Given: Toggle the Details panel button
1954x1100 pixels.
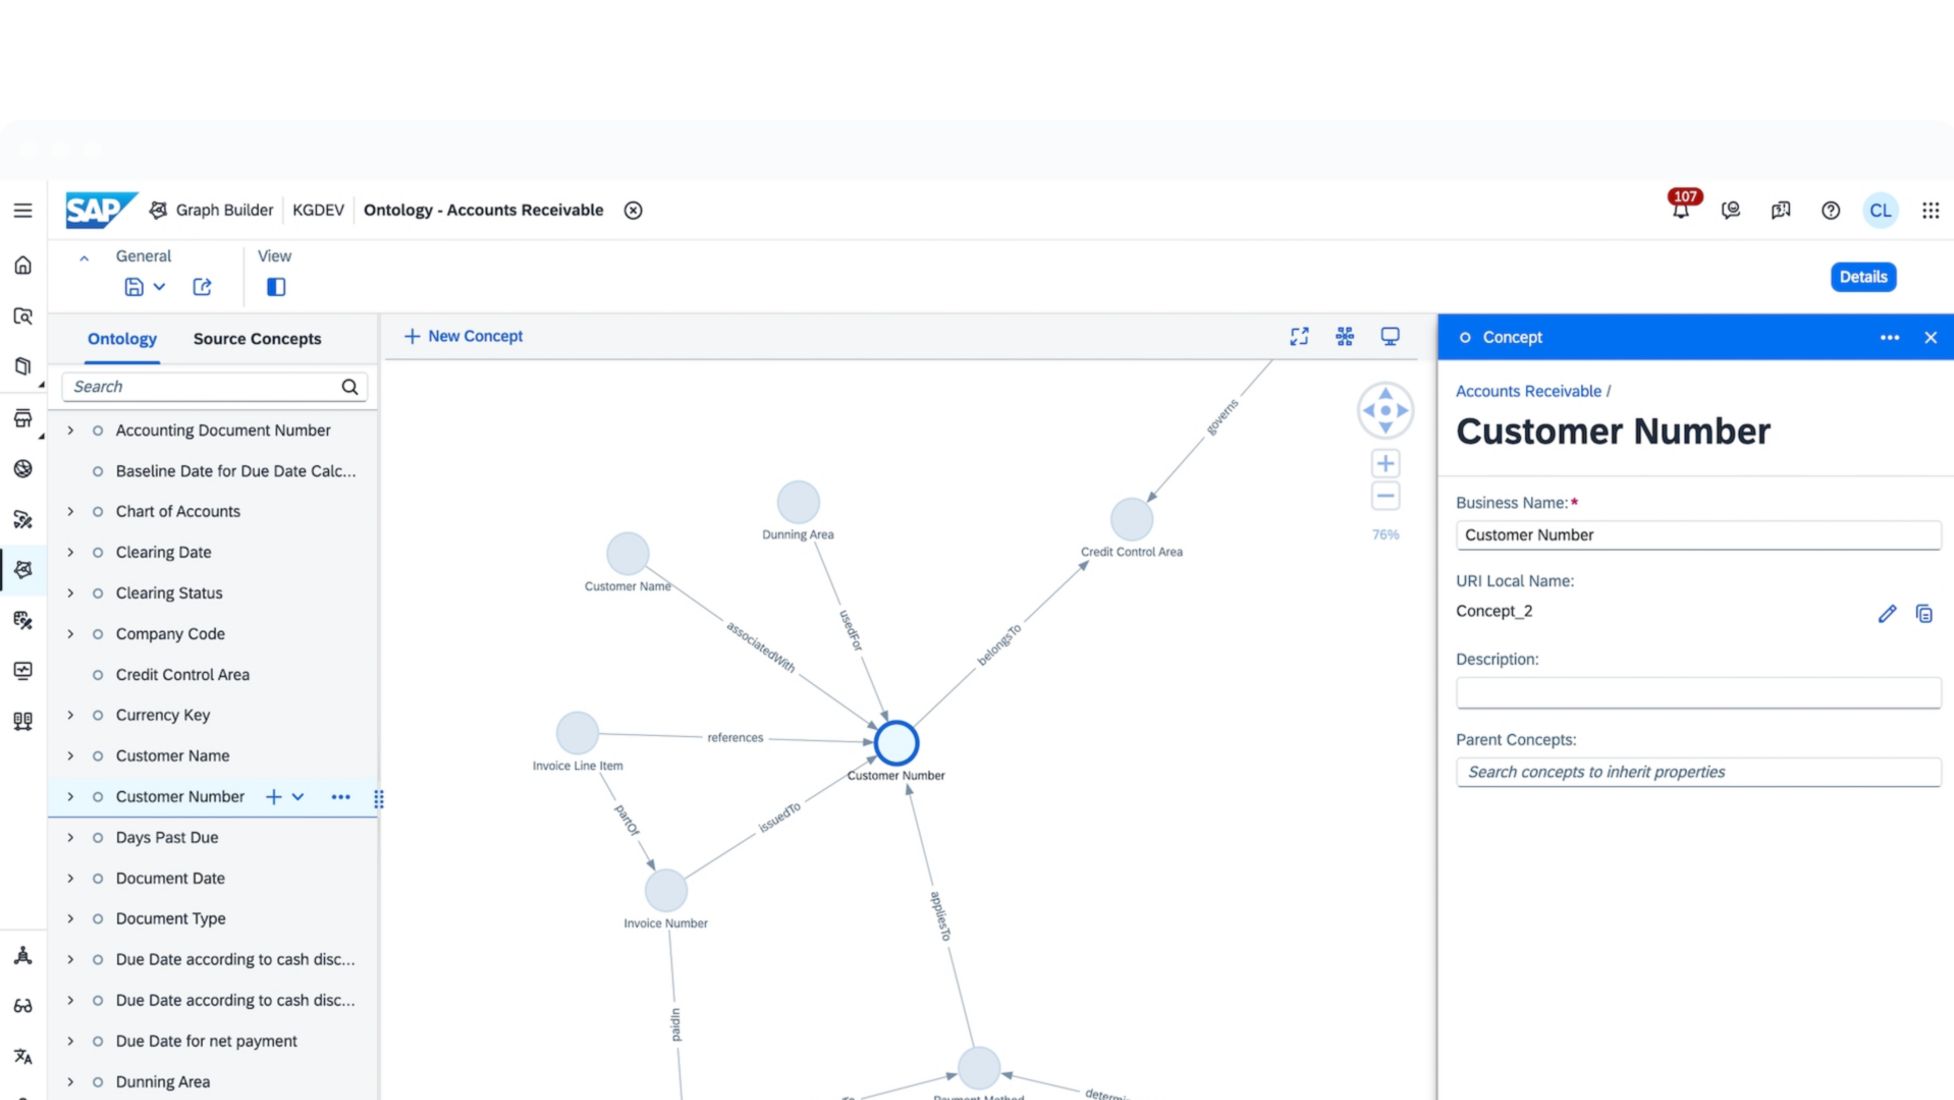Looking at the screenshot, I should (x=1862, y=277).
